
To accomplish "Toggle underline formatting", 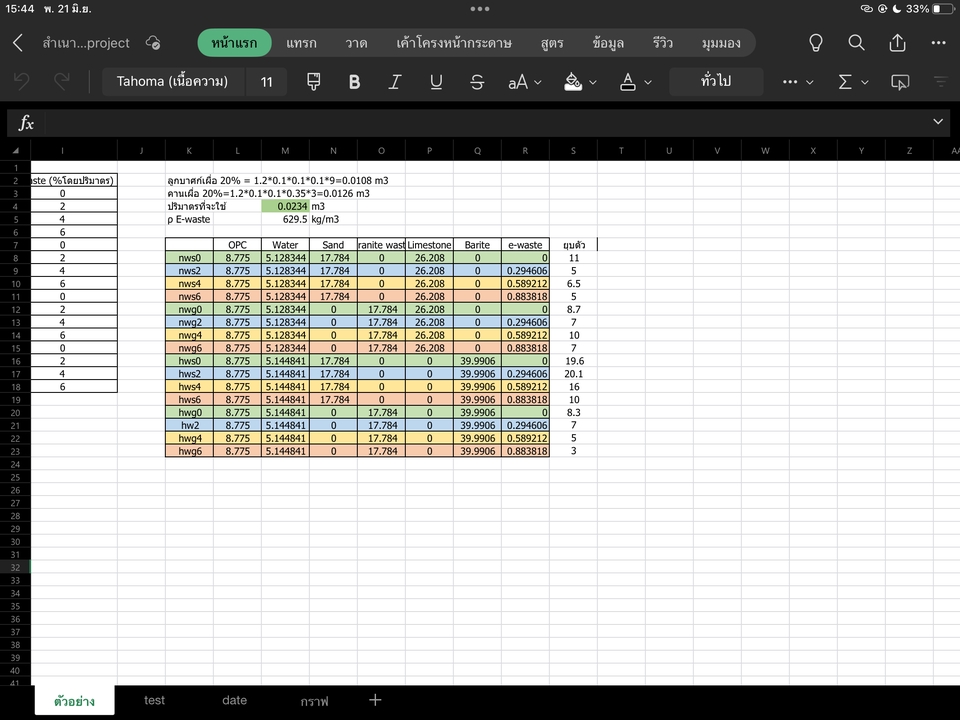I will (436, 81).
